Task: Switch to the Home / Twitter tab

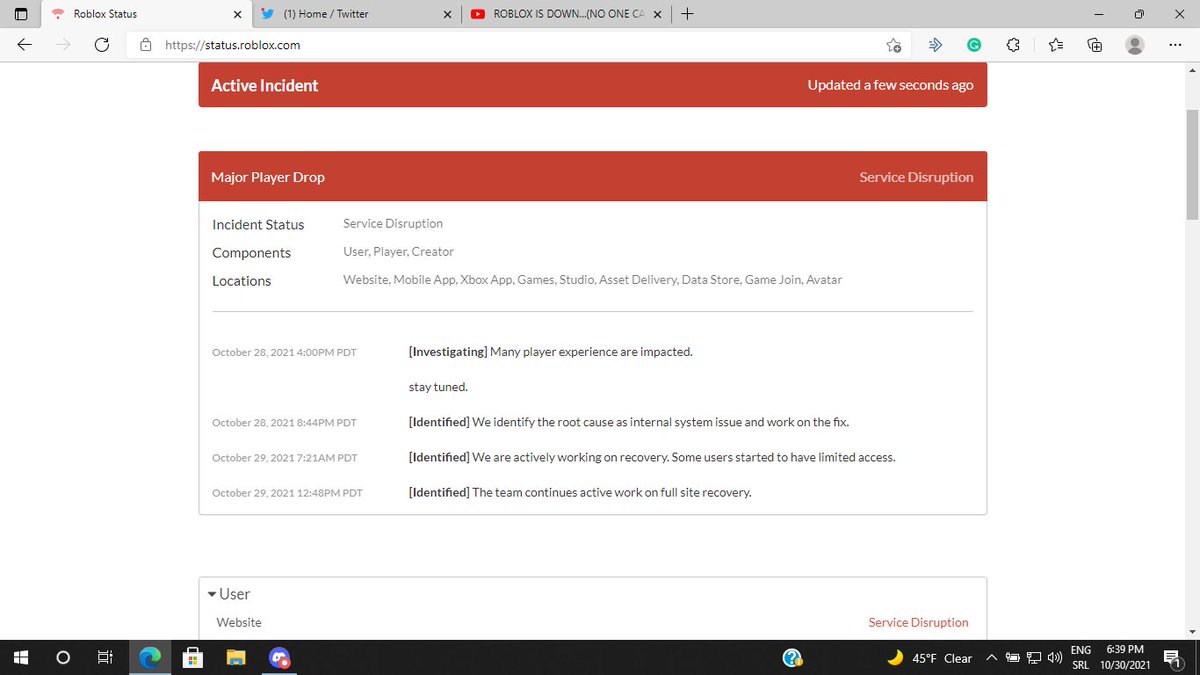Action: [350, 14]
